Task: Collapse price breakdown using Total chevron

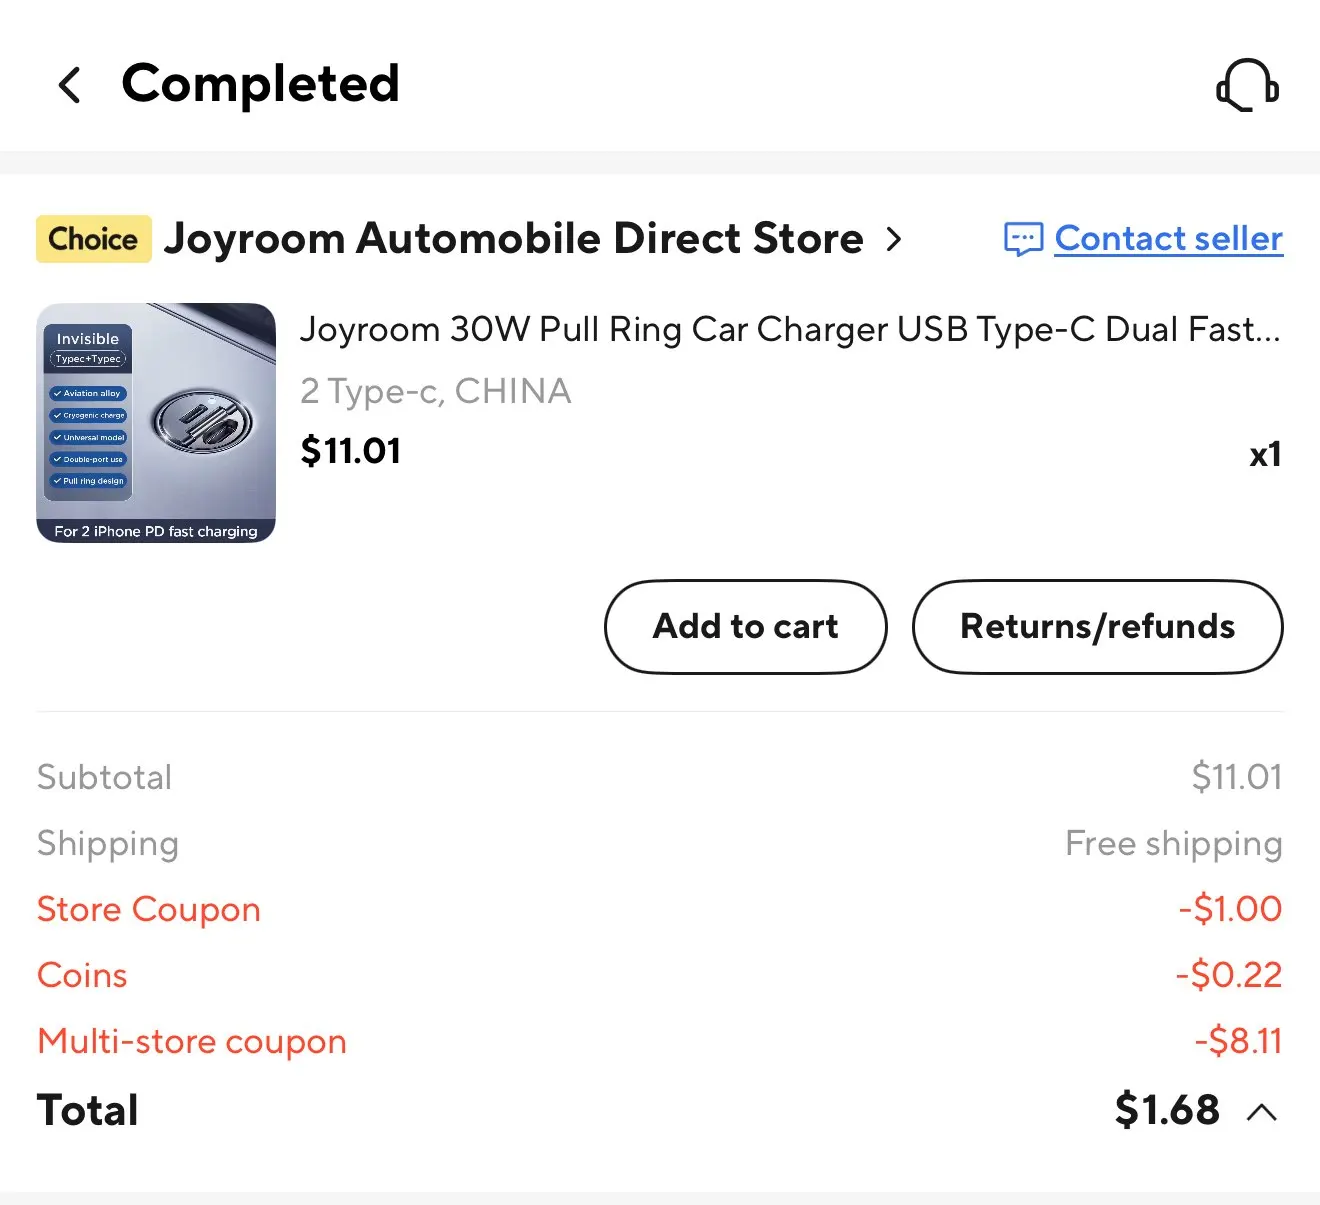Action: [x=1262, y=1111]
